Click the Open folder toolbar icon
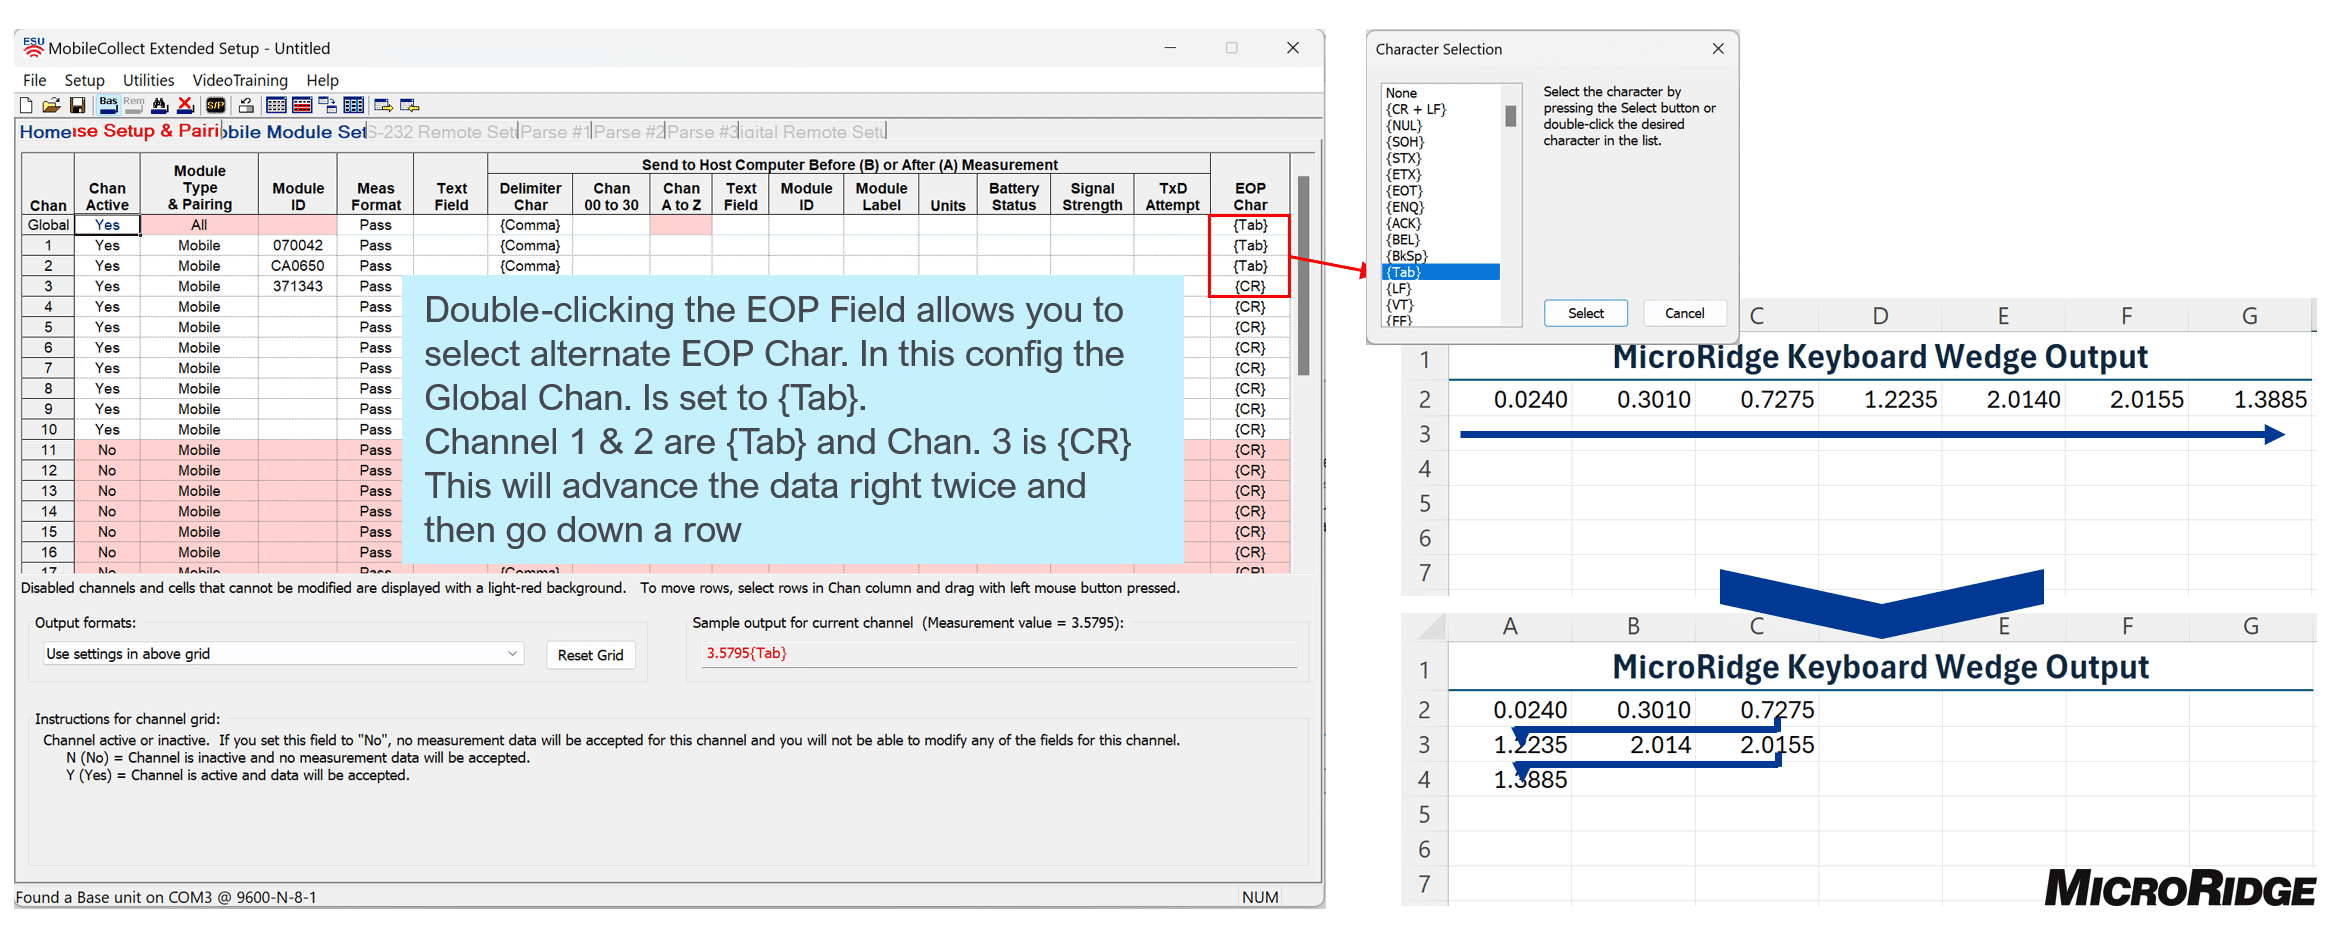Screen dimensions: 2338x929 (51, 105)
